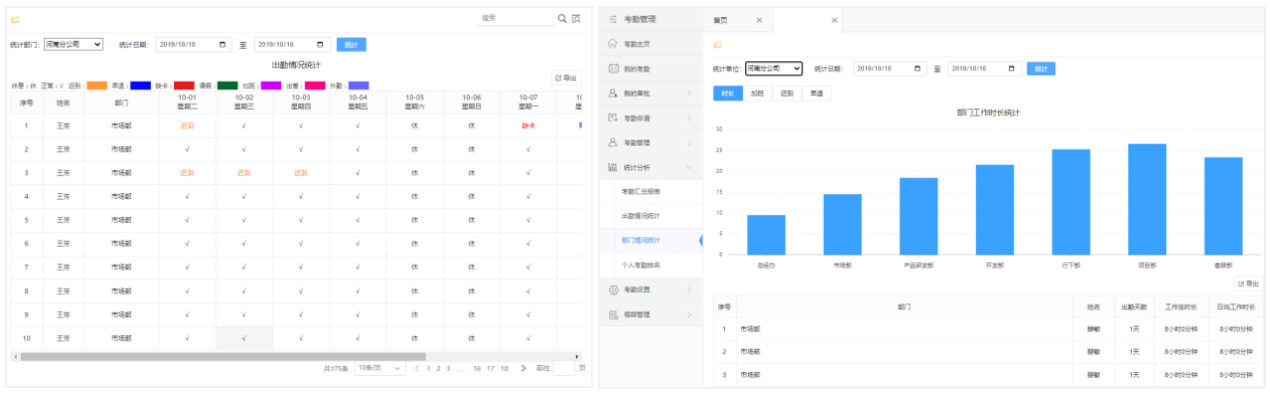Click the blue 统计 button in right panel
Image resolution: width=1270 pixels, height=394 pixels.
tap(1041, 68)
